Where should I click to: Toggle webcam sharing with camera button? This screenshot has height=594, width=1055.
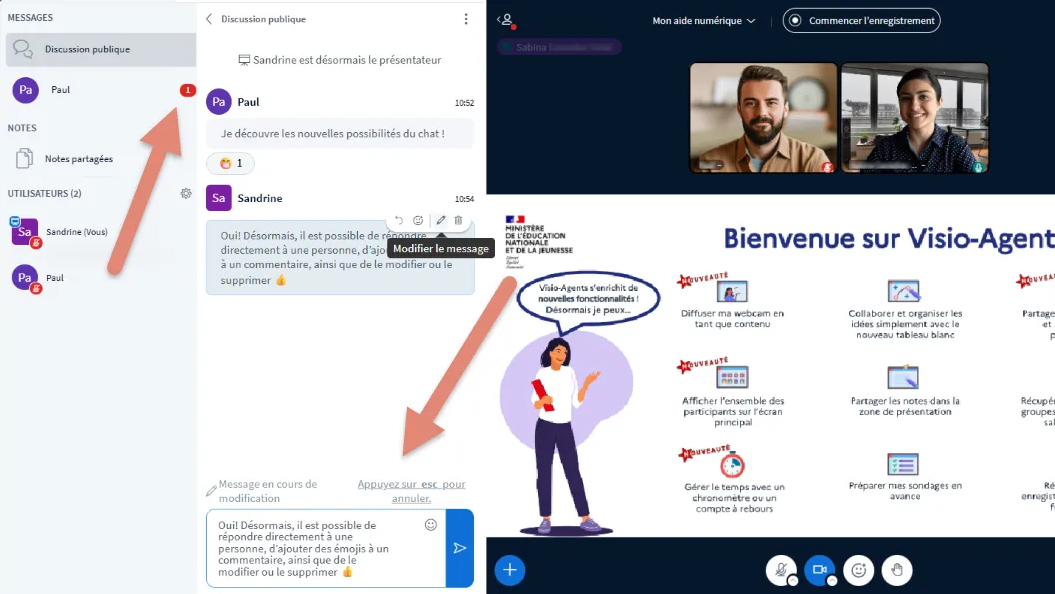(819, 570)
